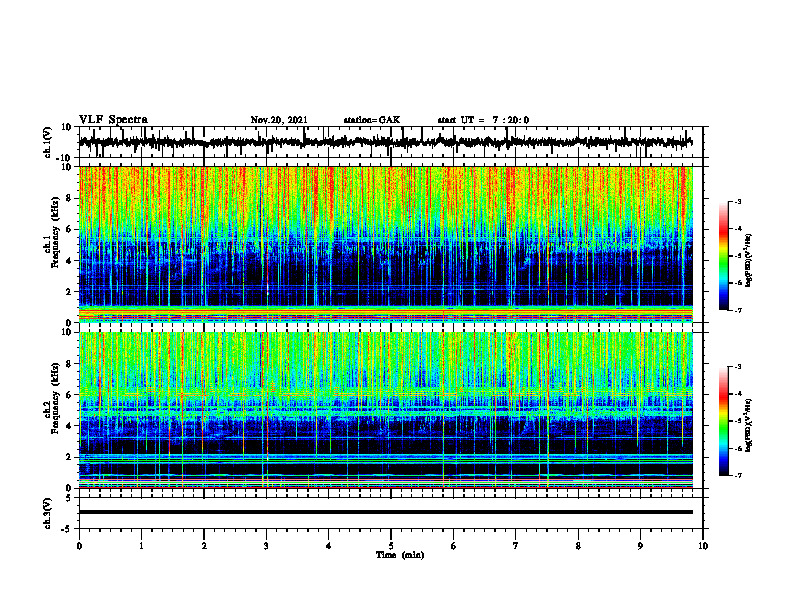Click the "4" kHz tick on ch.2 spectrogram
This screenshot has height=612, width=792.
(x=68, y=426)
